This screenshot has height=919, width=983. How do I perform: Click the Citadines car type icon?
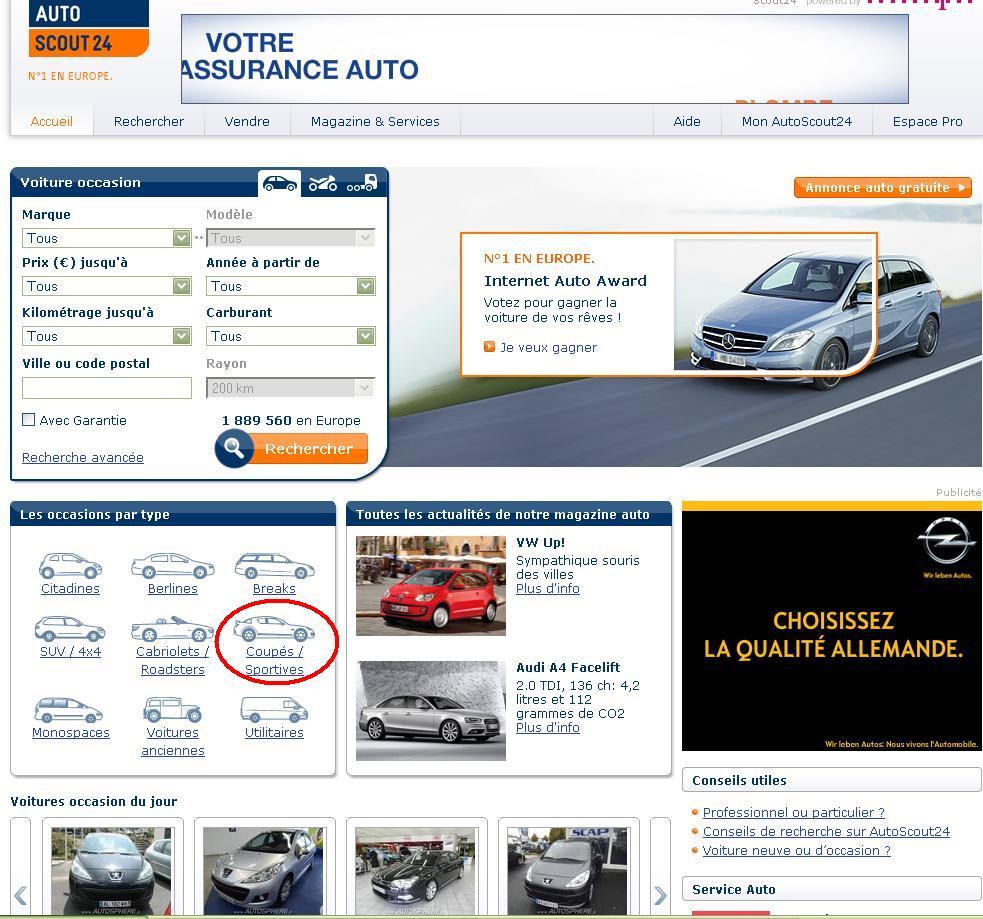click(70, 567)
